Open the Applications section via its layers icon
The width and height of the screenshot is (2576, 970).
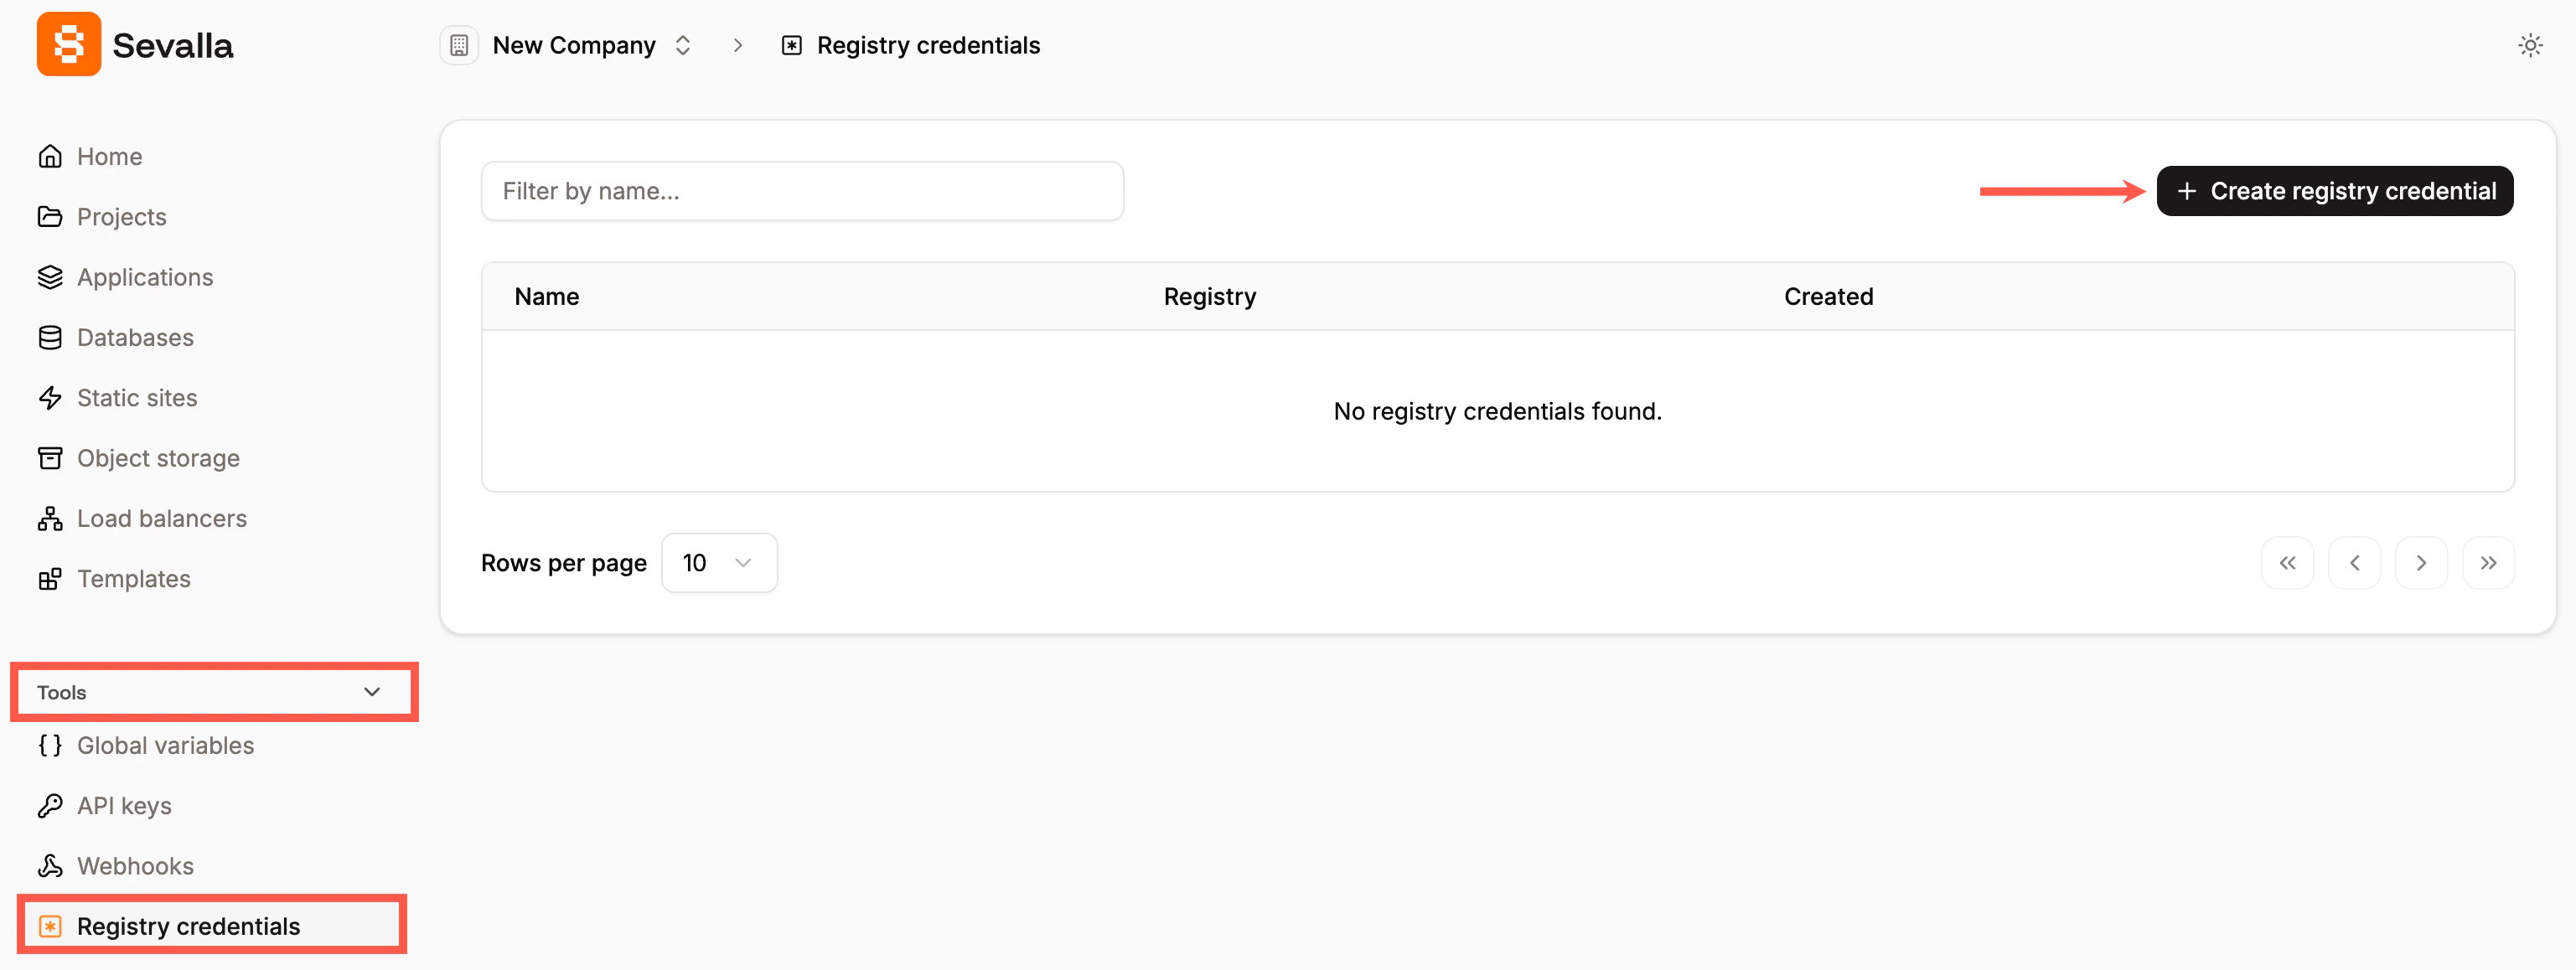[50, 277]
